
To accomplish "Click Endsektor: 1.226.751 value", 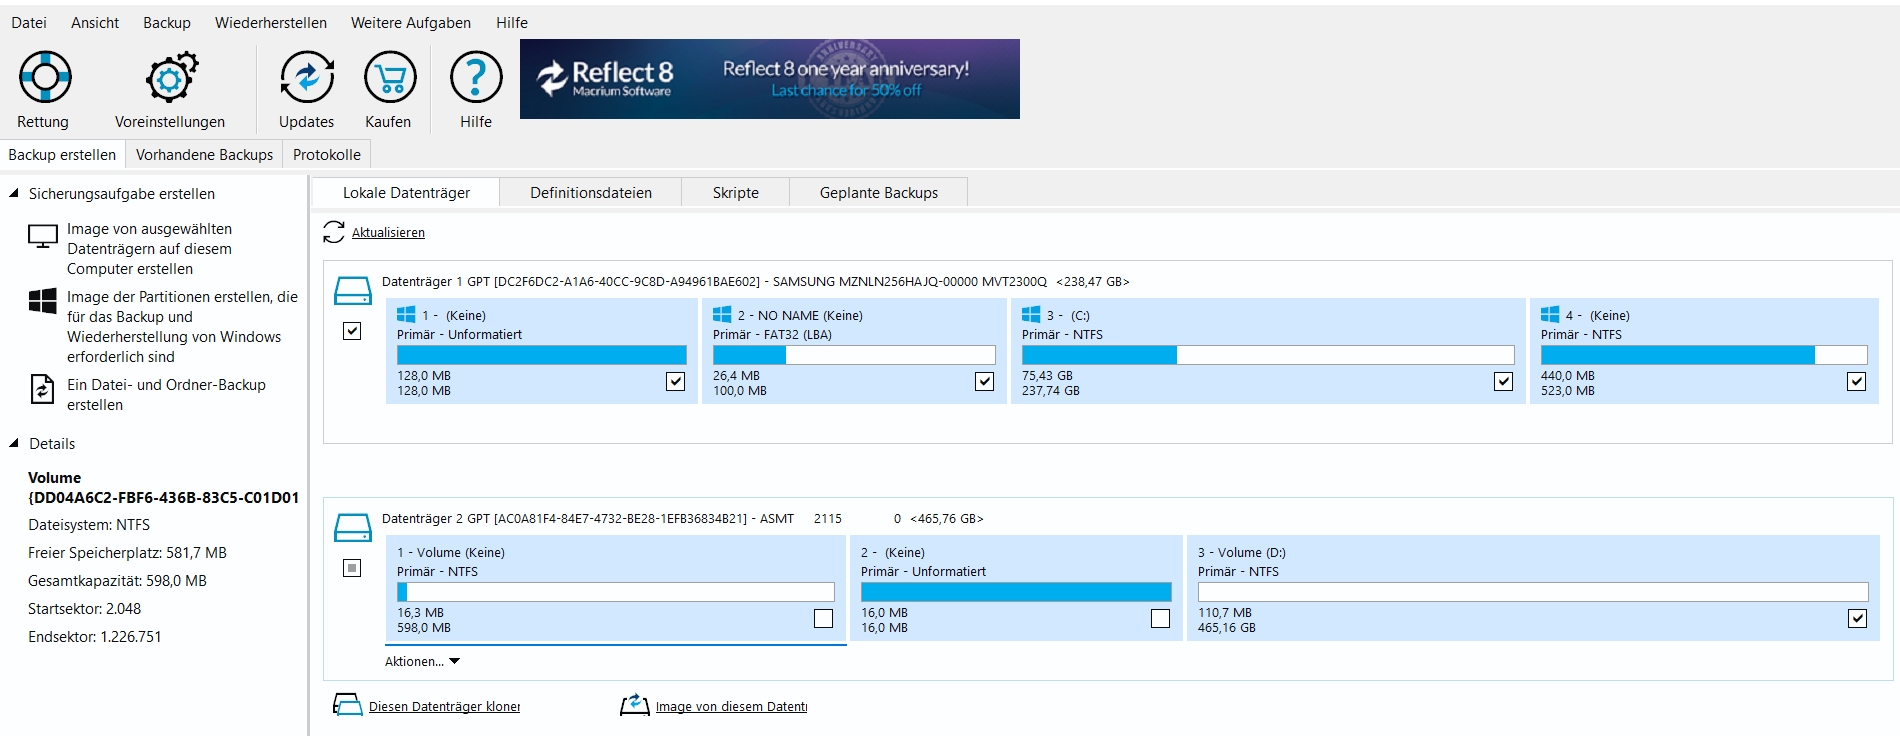I will 95,637.
